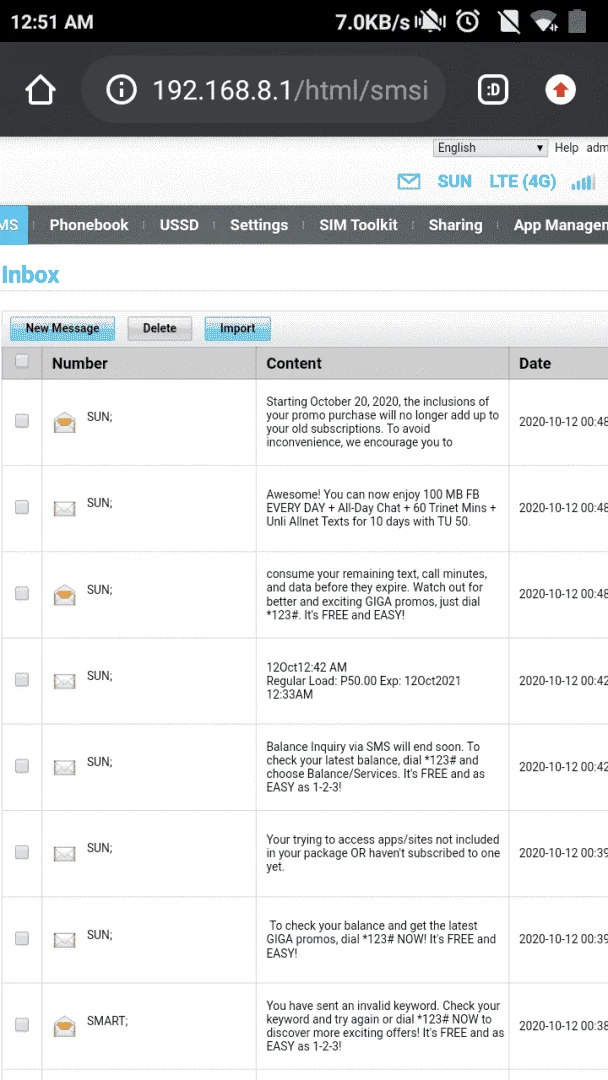The height and width of the screenshot is (1080, 608).
Task: Click the Inbox heading
Action: tap(30, 275)
